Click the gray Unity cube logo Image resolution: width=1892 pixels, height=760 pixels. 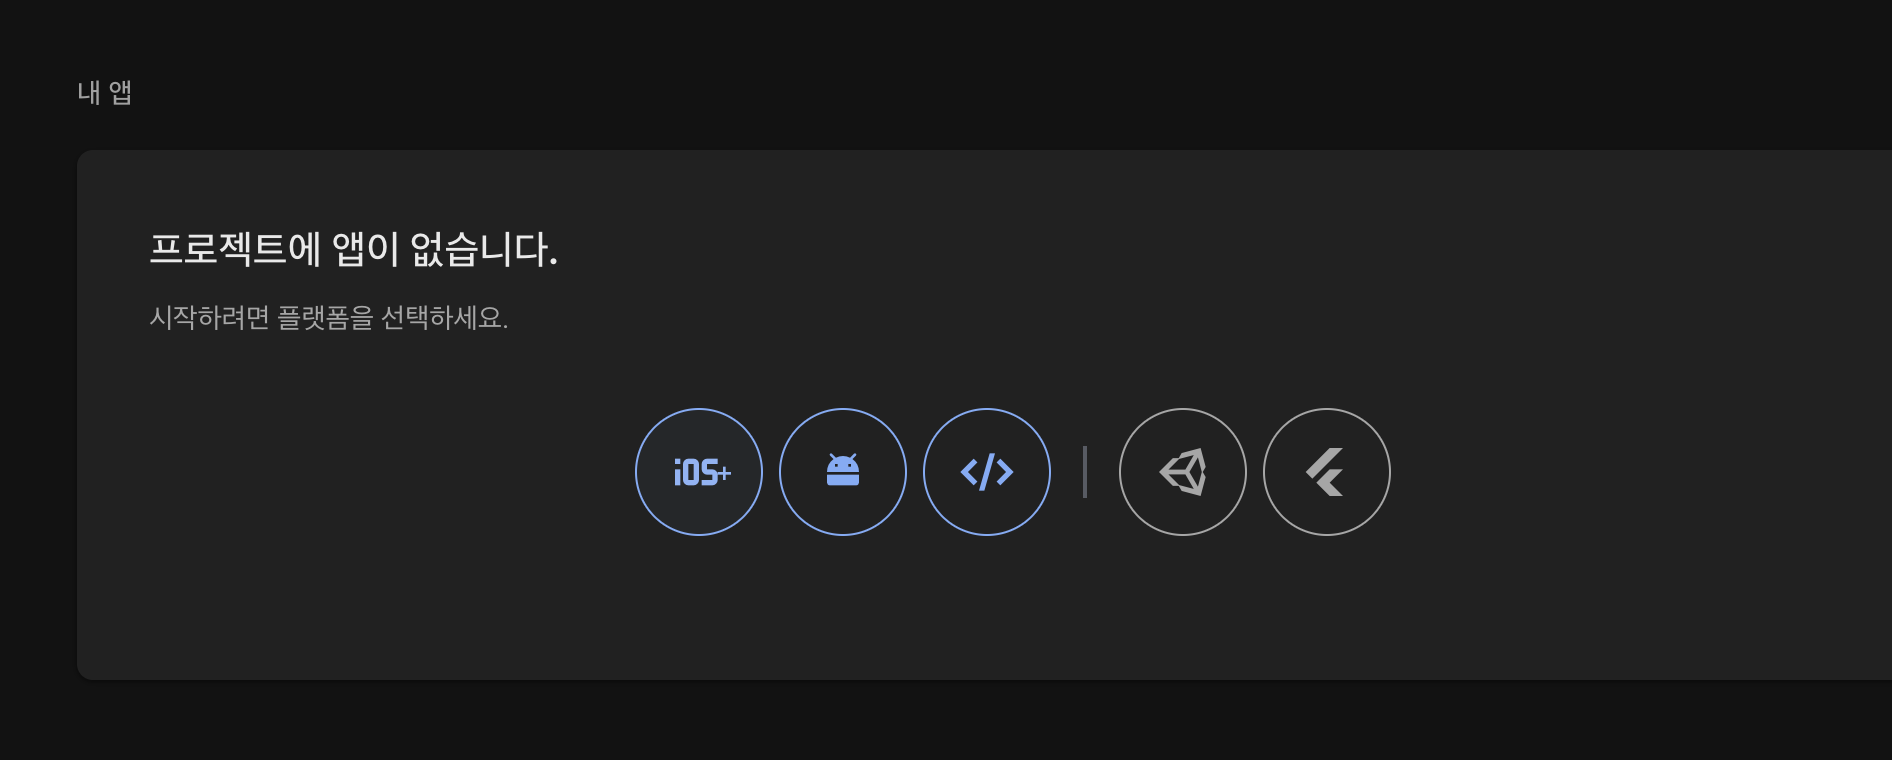pyautogui.click(x=1183, y=472)
